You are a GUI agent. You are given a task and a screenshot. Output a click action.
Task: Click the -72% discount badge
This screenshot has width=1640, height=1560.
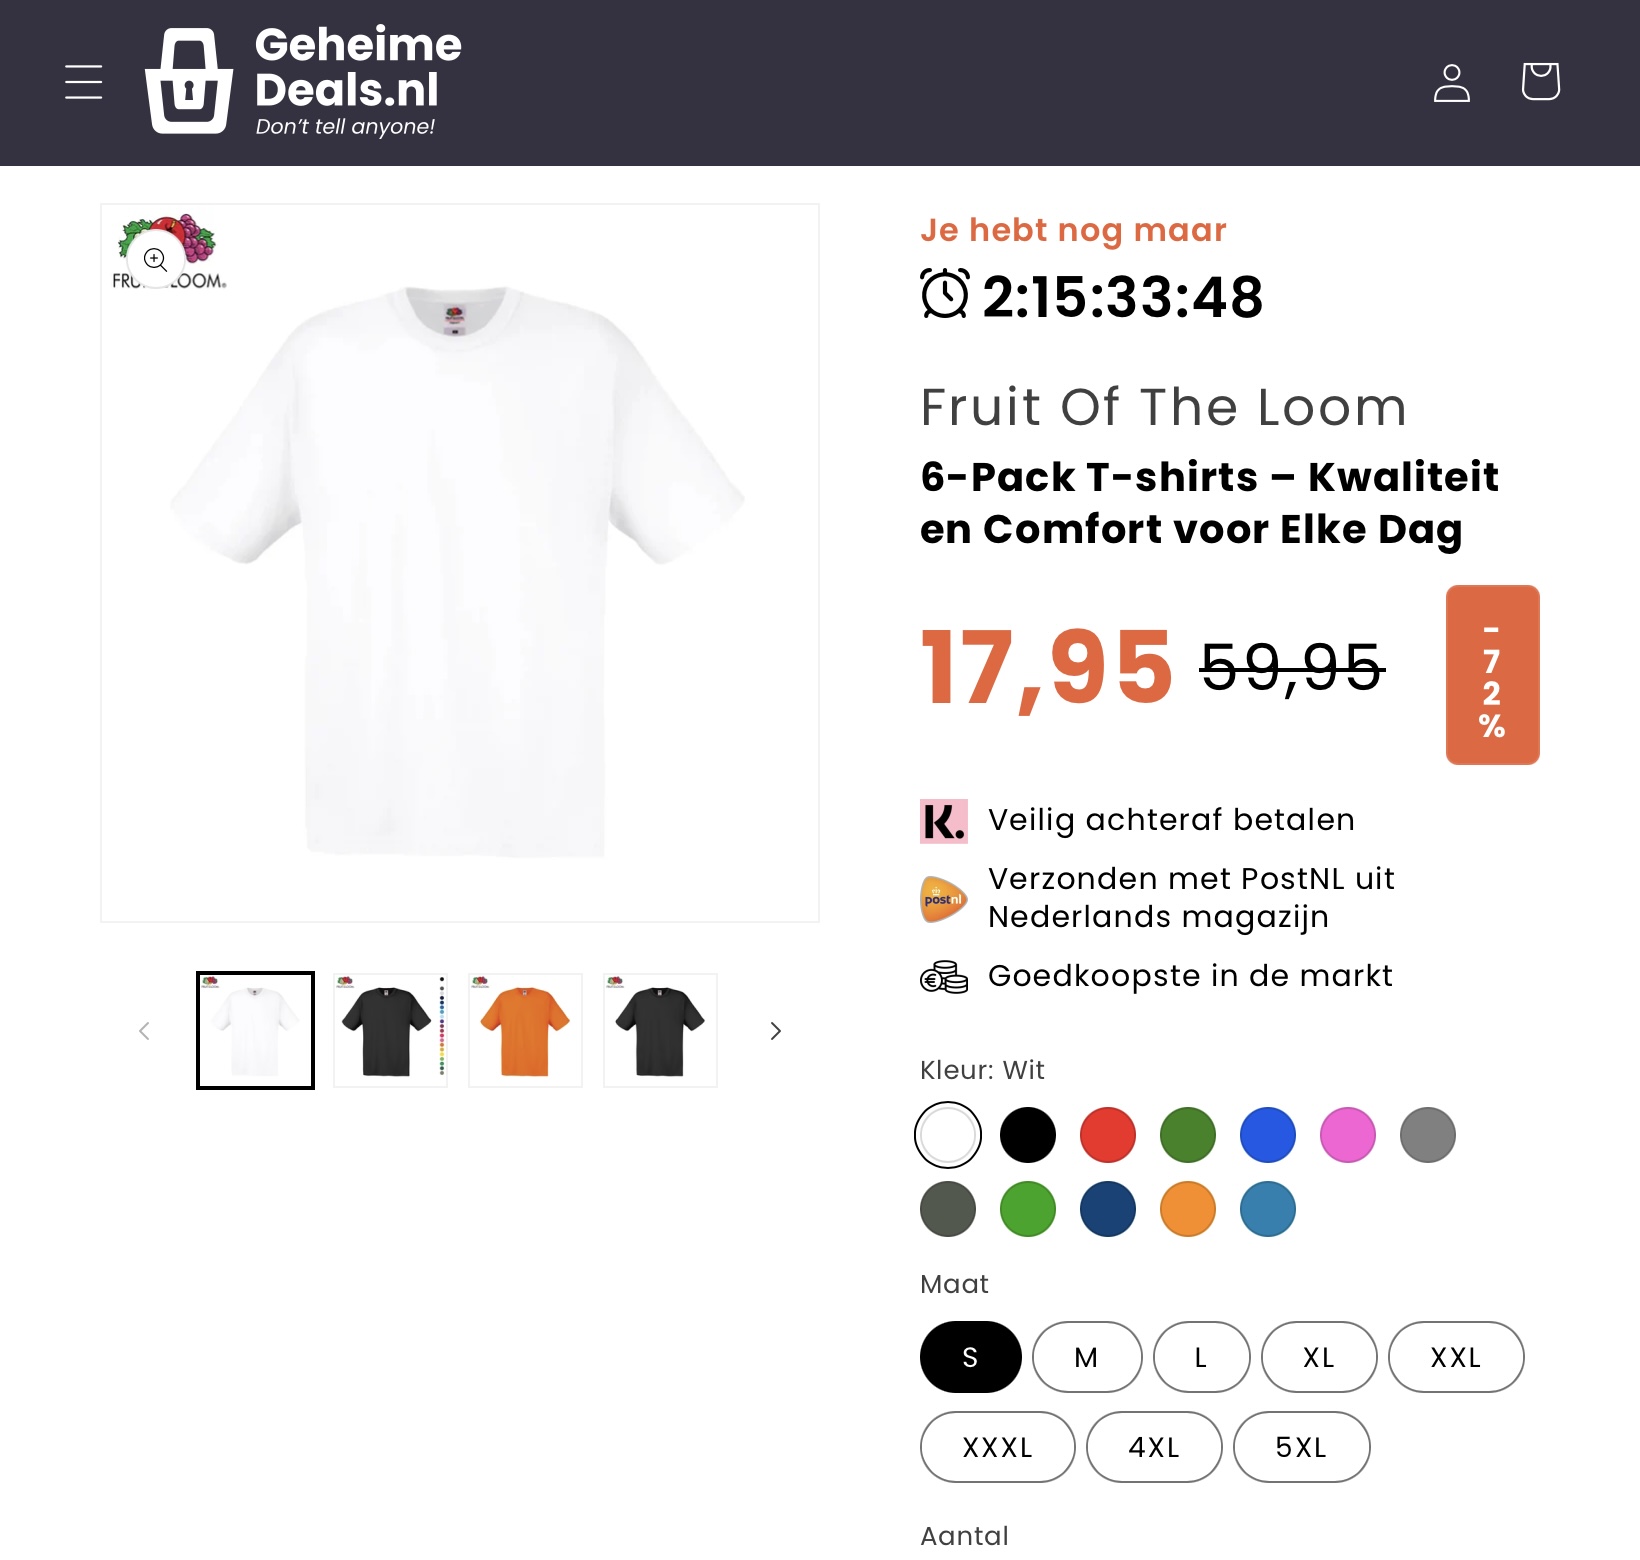point(1492,673)
